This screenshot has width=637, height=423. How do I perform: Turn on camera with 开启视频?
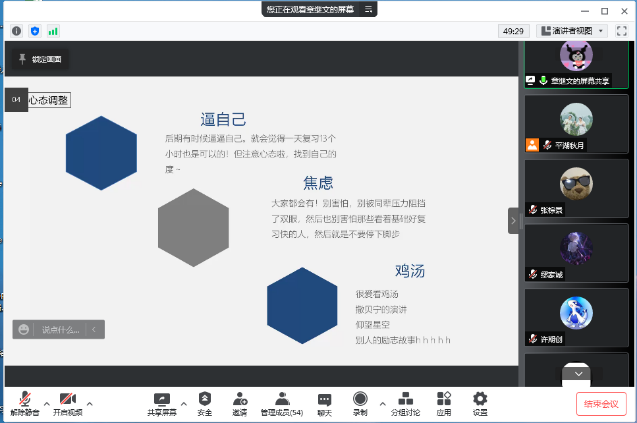[67, 402]
